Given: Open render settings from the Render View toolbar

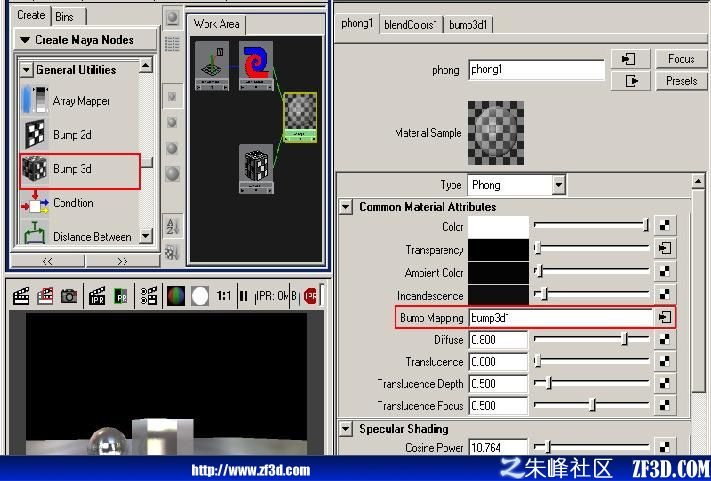Looking at the screenshot, I should point(149,296).
